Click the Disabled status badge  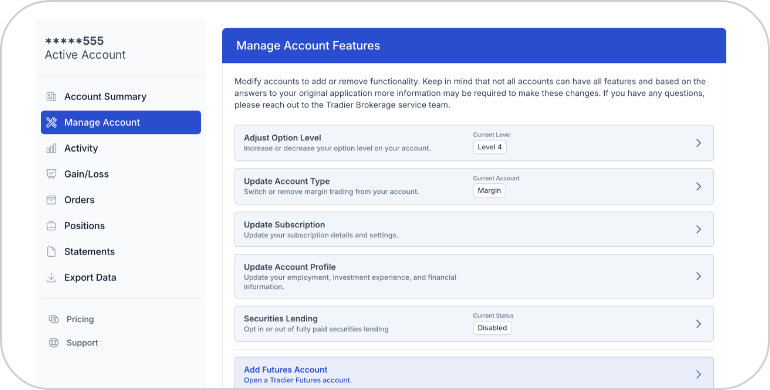[492, 328]
